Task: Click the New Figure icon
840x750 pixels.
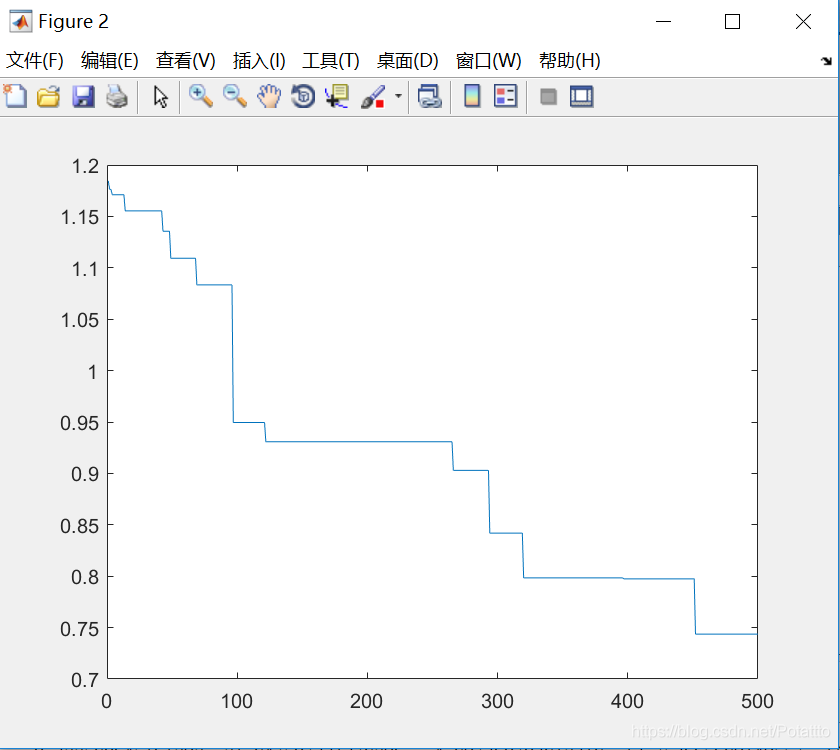Action: point(15,96)
